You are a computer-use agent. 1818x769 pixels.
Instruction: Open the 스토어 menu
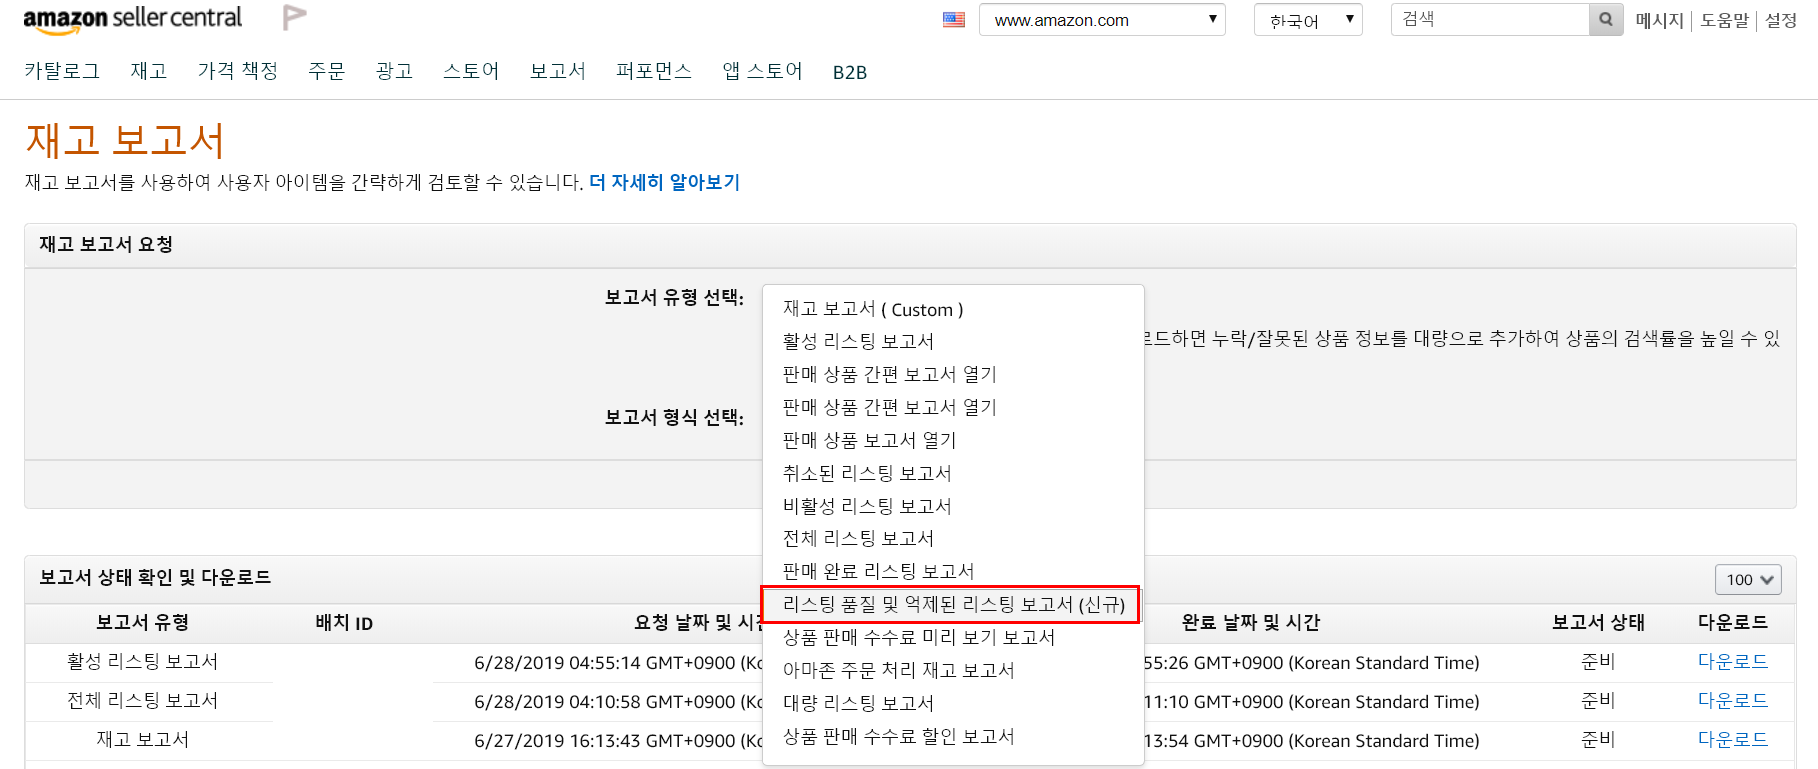(x=471, y=71)
